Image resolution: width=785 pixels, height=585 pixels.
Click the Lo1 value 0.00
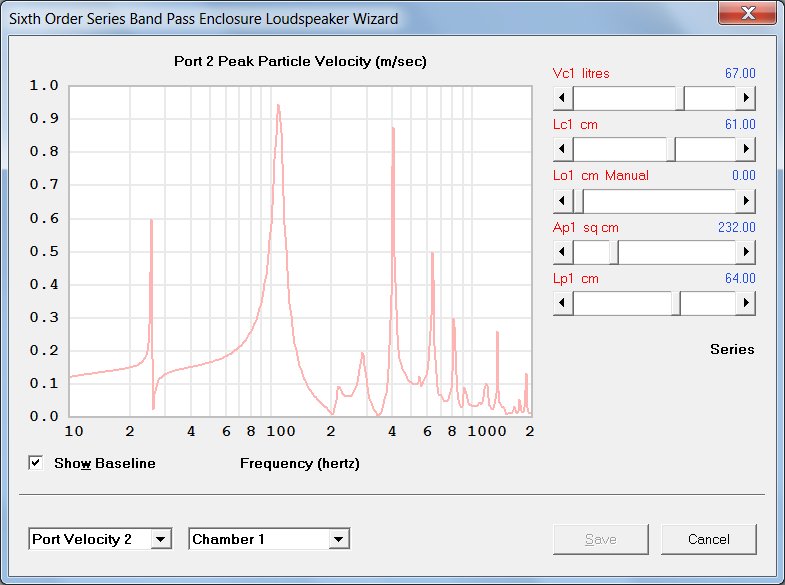pyautogui.click(x=743, y=176)
